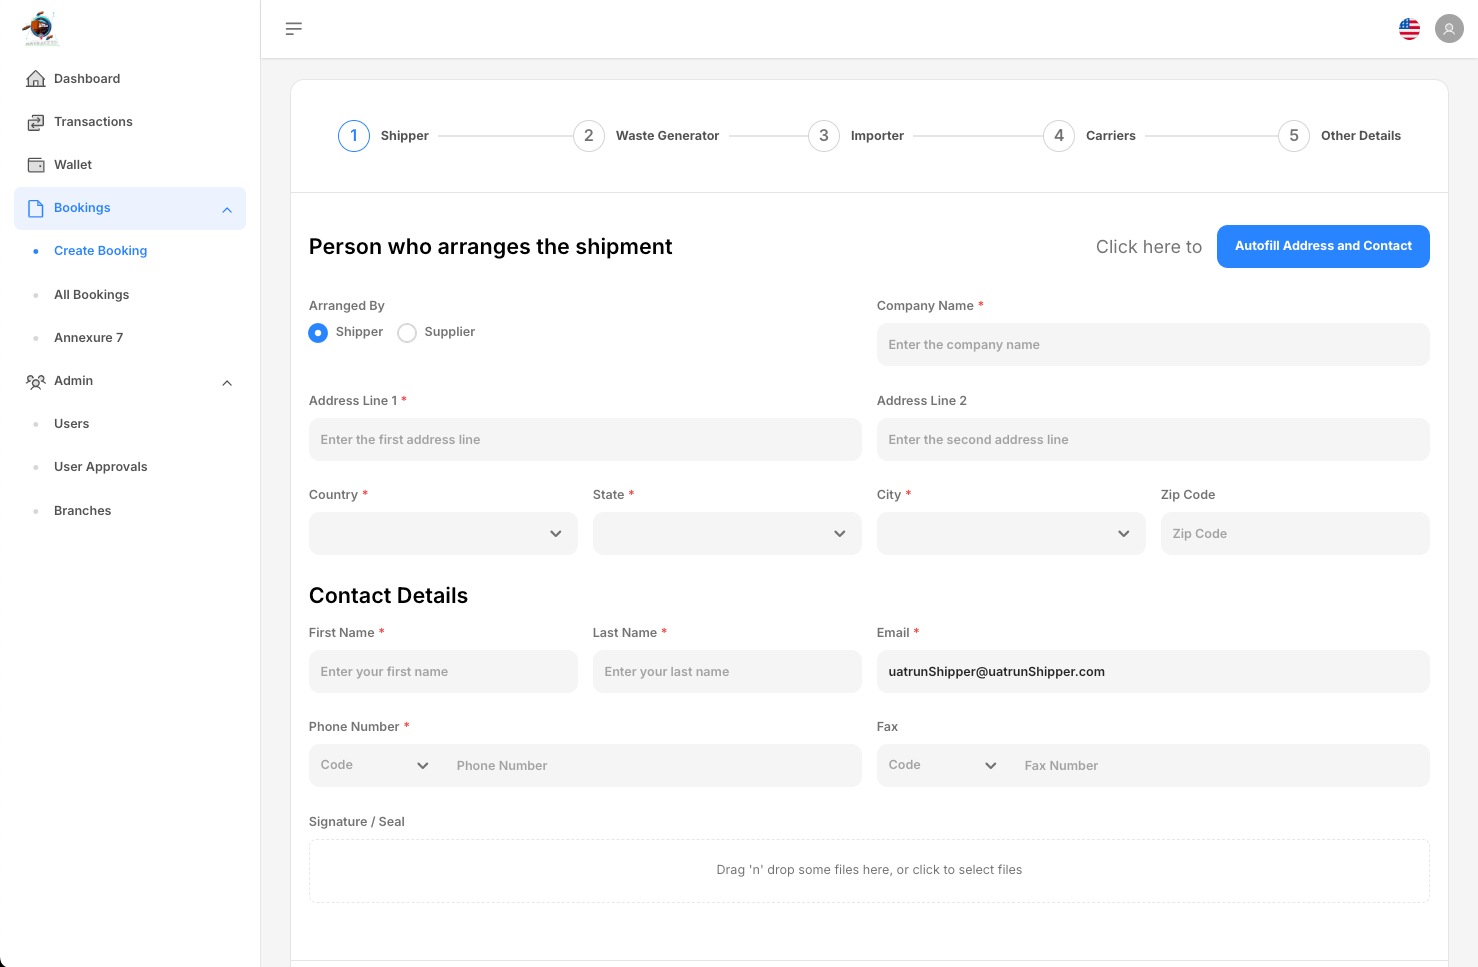
Task: Go to All Bookings in sidebar
Action: coord(91,295)
